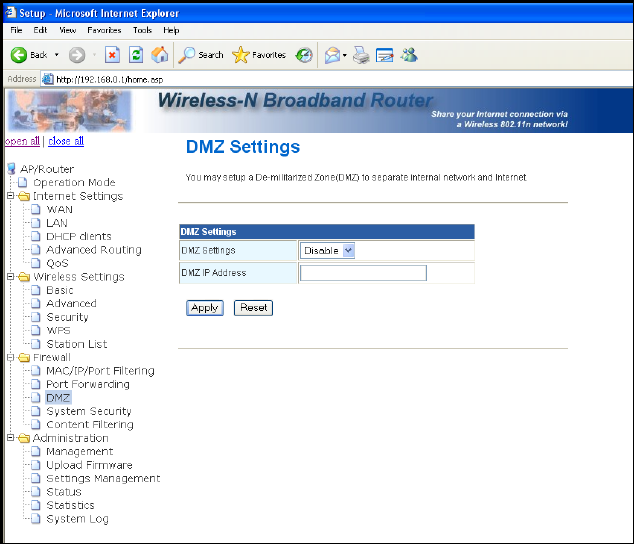Viewport: 634px width, 544px height.
Task: Collapse the Wireless Settings folder
Action: click(11, 277)
